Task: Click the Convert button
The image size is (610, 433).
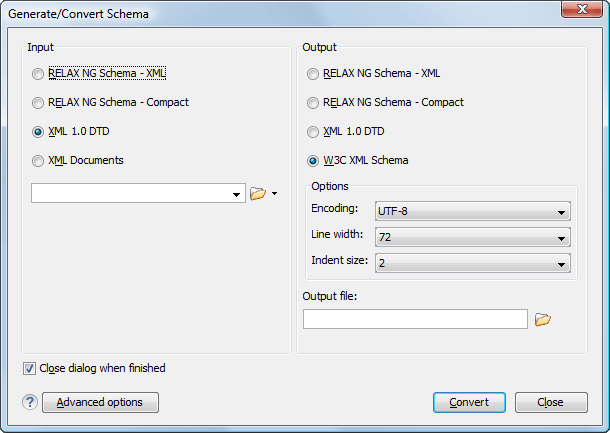Action: (x=469, y=402)
